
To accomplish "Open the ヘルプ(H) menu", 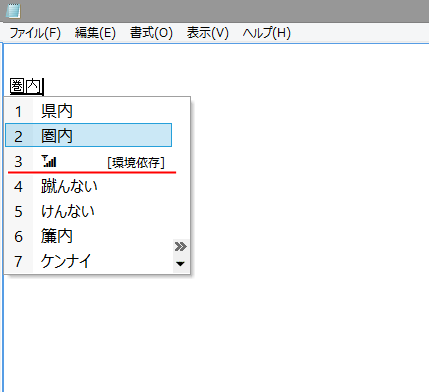I will [x=267, y=33].
